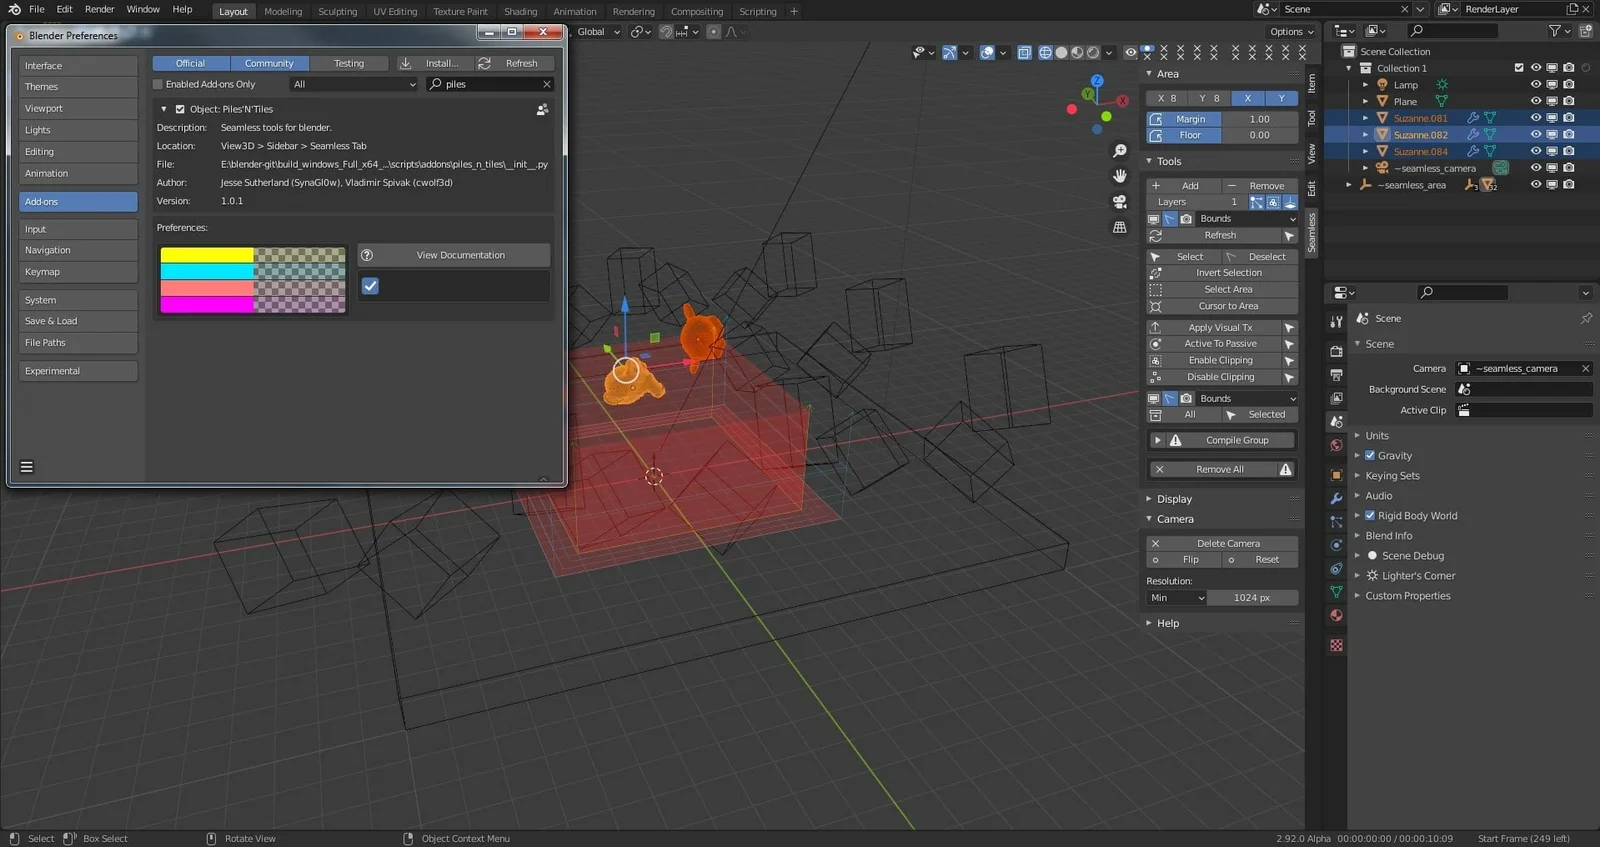Toggle the Gravity checkbox
Image resolution: width=1600 pixels, height=847 pixels.
(1370, 455)
